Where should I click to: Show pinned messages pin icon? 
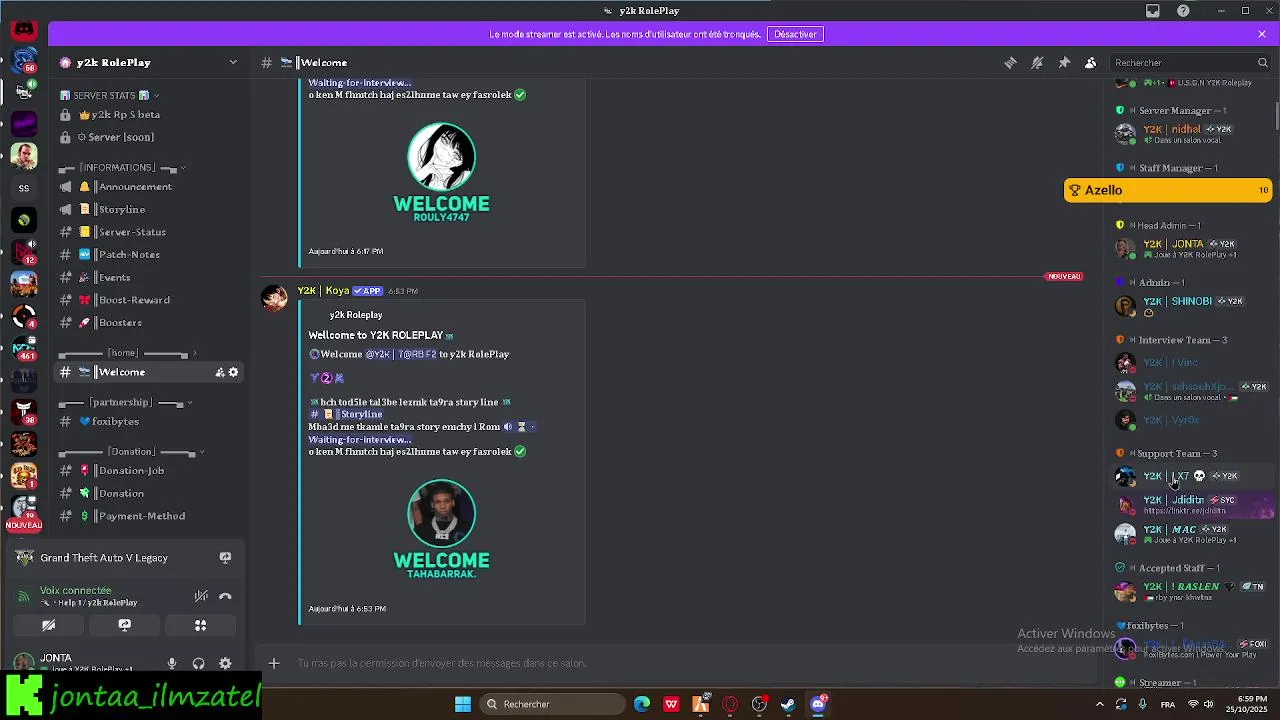coord(1064,62)
